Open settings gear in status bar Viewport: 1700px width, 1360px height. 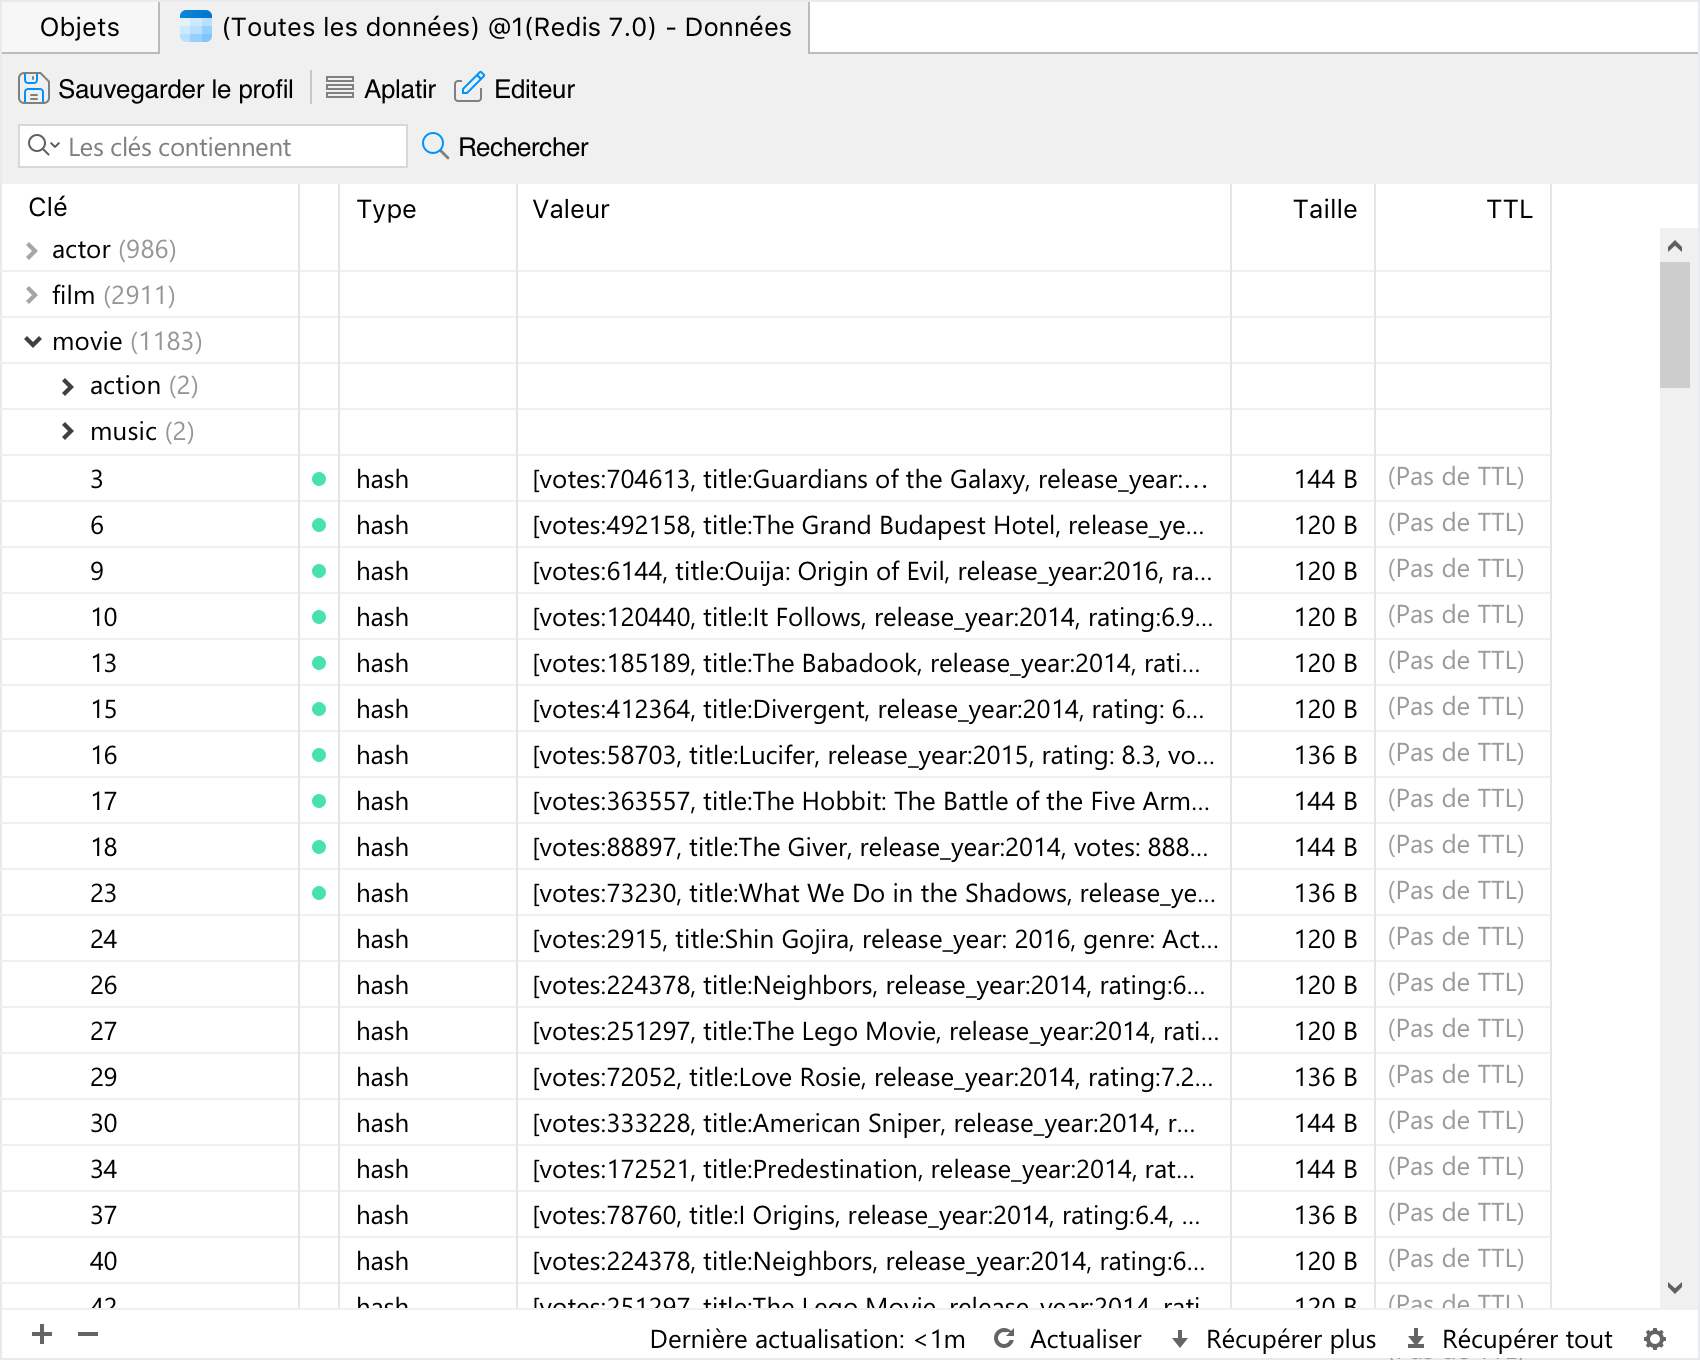pos(1655,1339)
